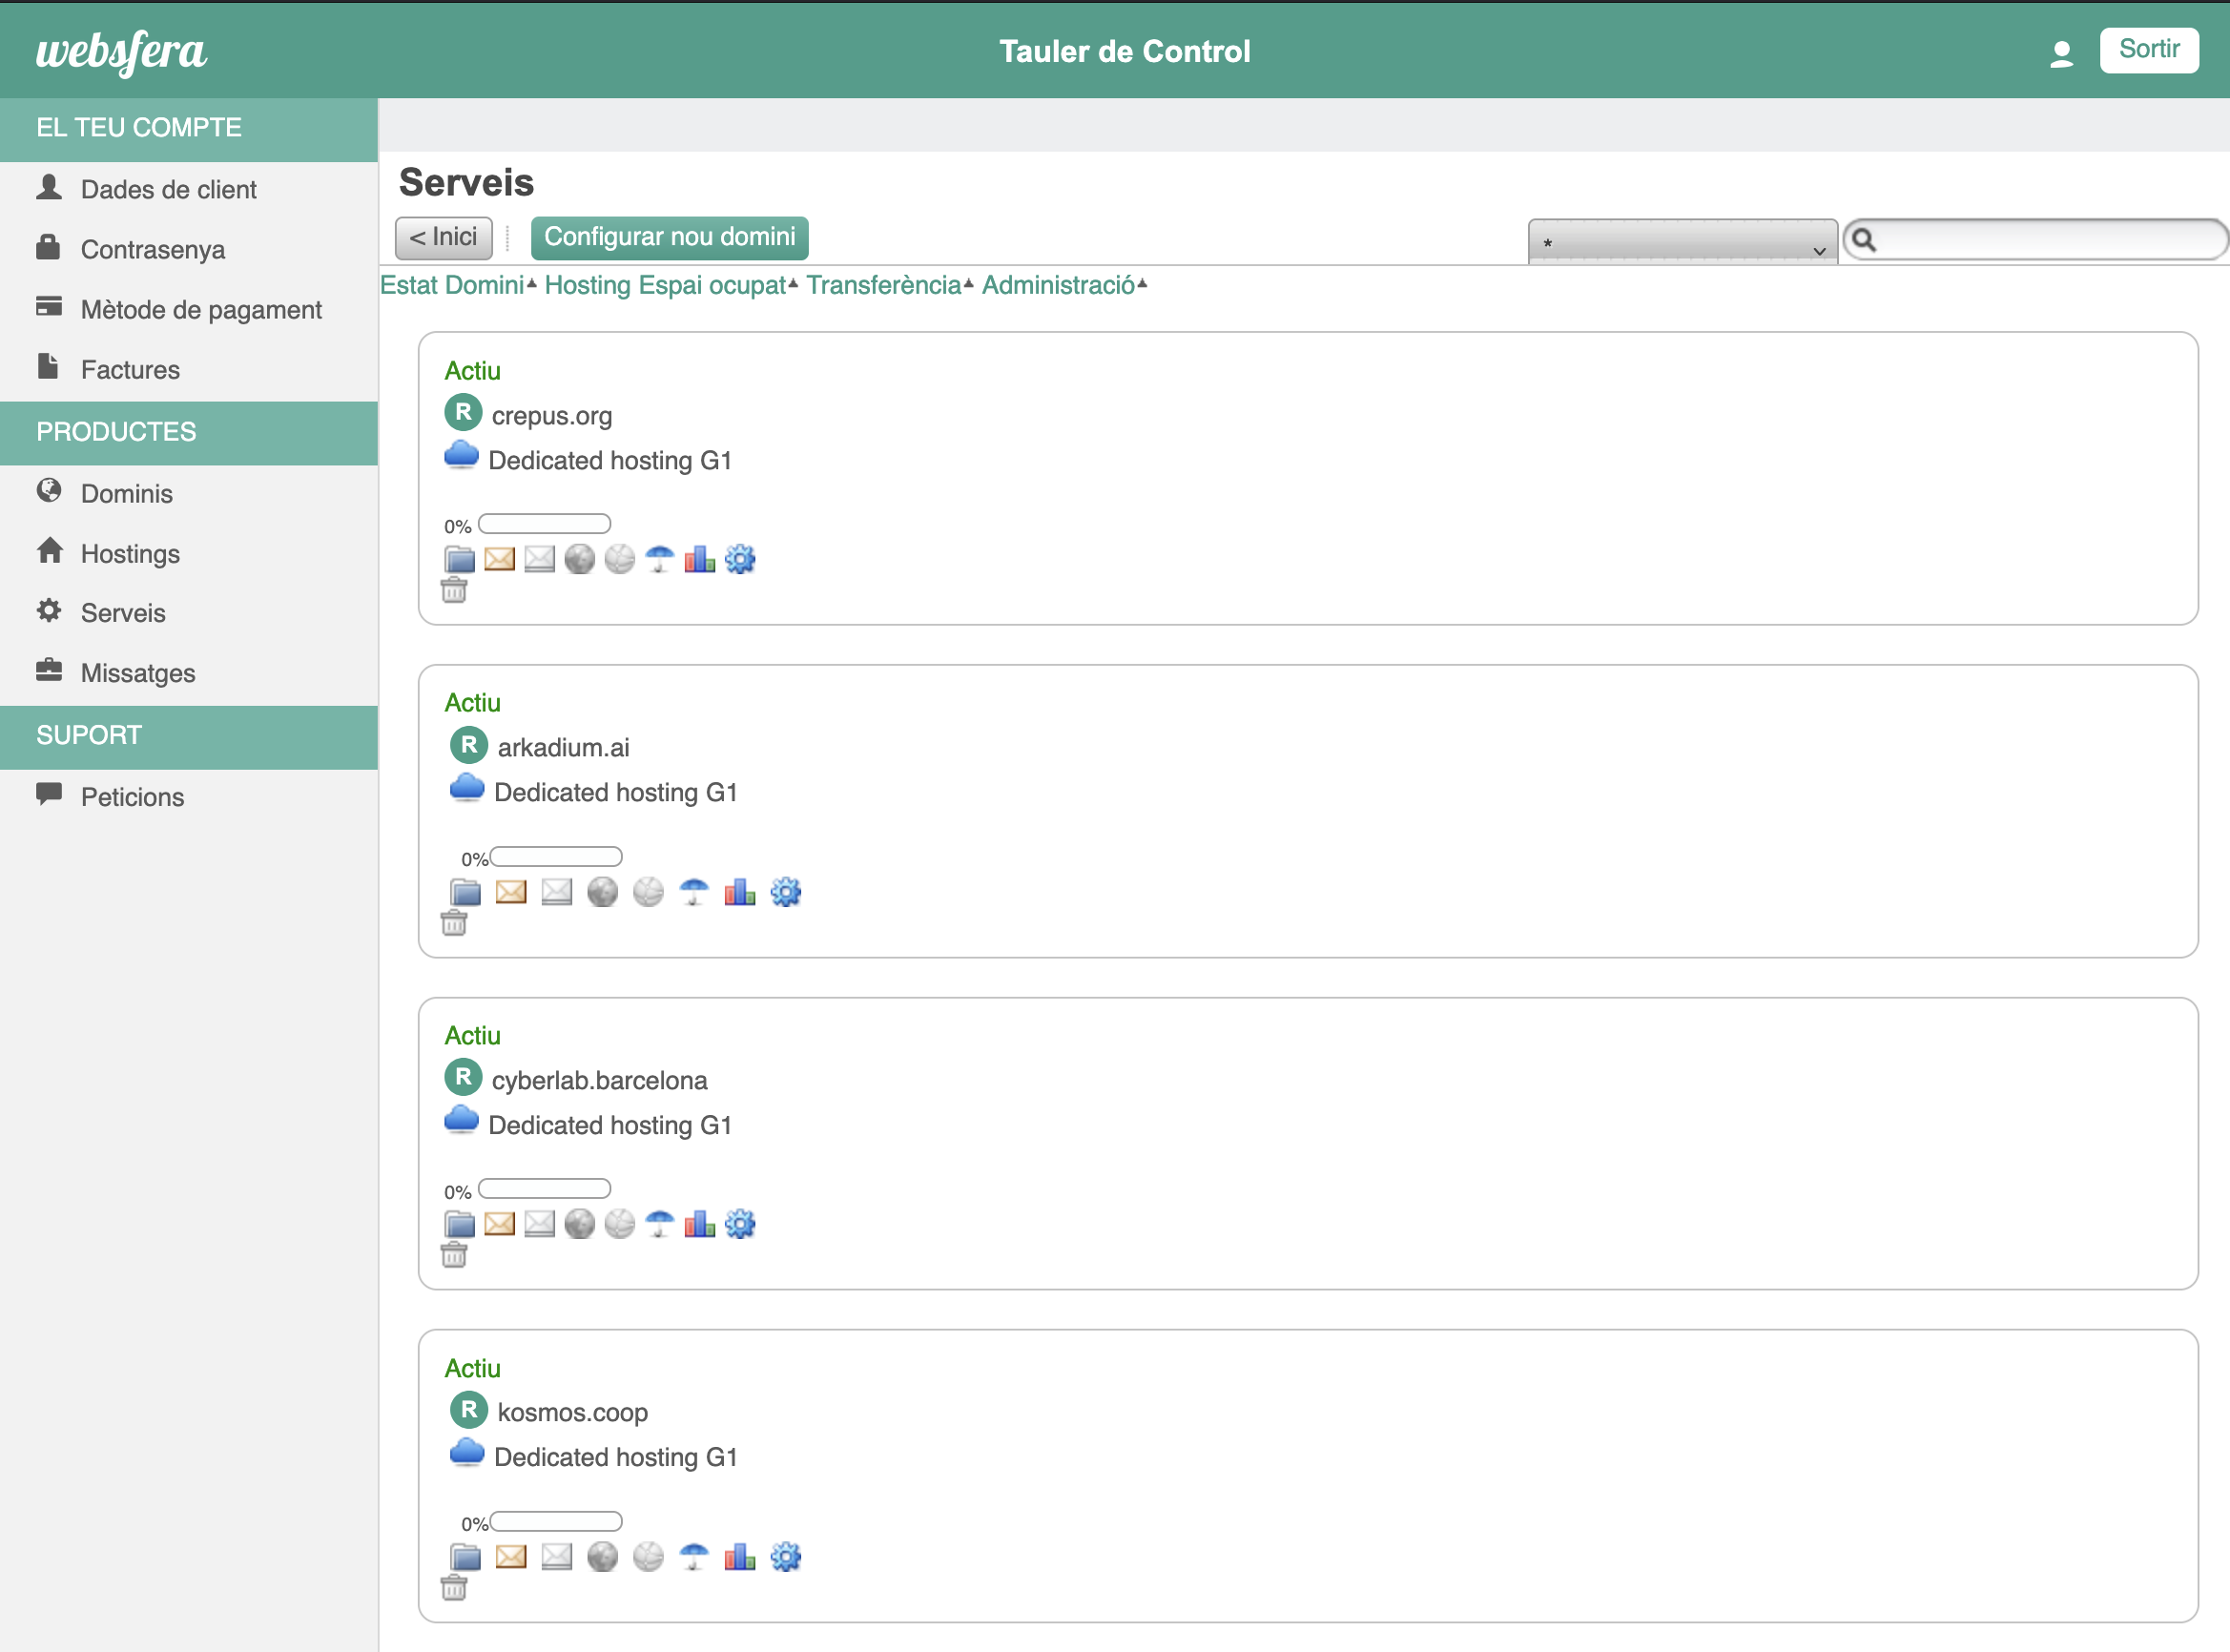Open Peticions under Suport
2230x1652 pixels.
pos(132,798)
